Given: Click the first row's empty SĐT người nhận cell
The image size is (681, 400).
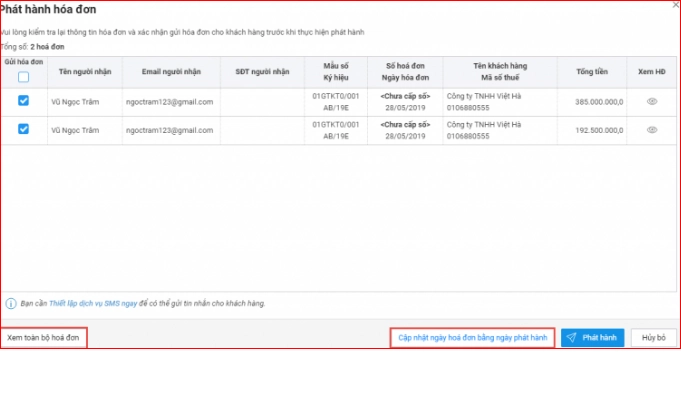Looking at the screenshot, I should pos(262,102).
